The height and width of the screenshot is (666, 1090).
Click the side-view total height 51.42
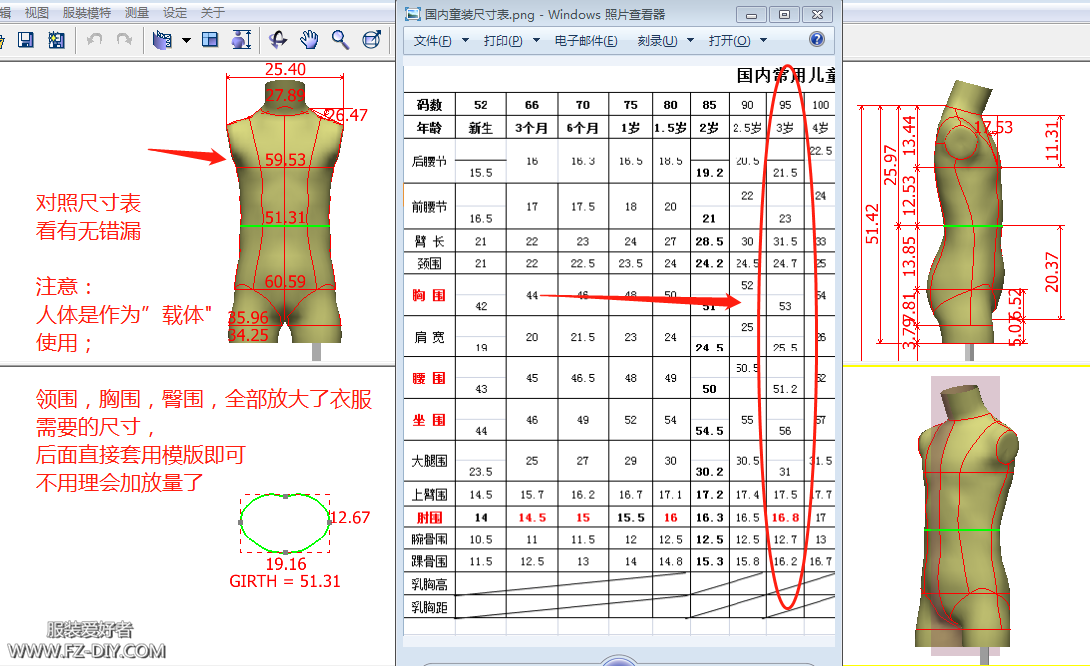click(872, 224)
